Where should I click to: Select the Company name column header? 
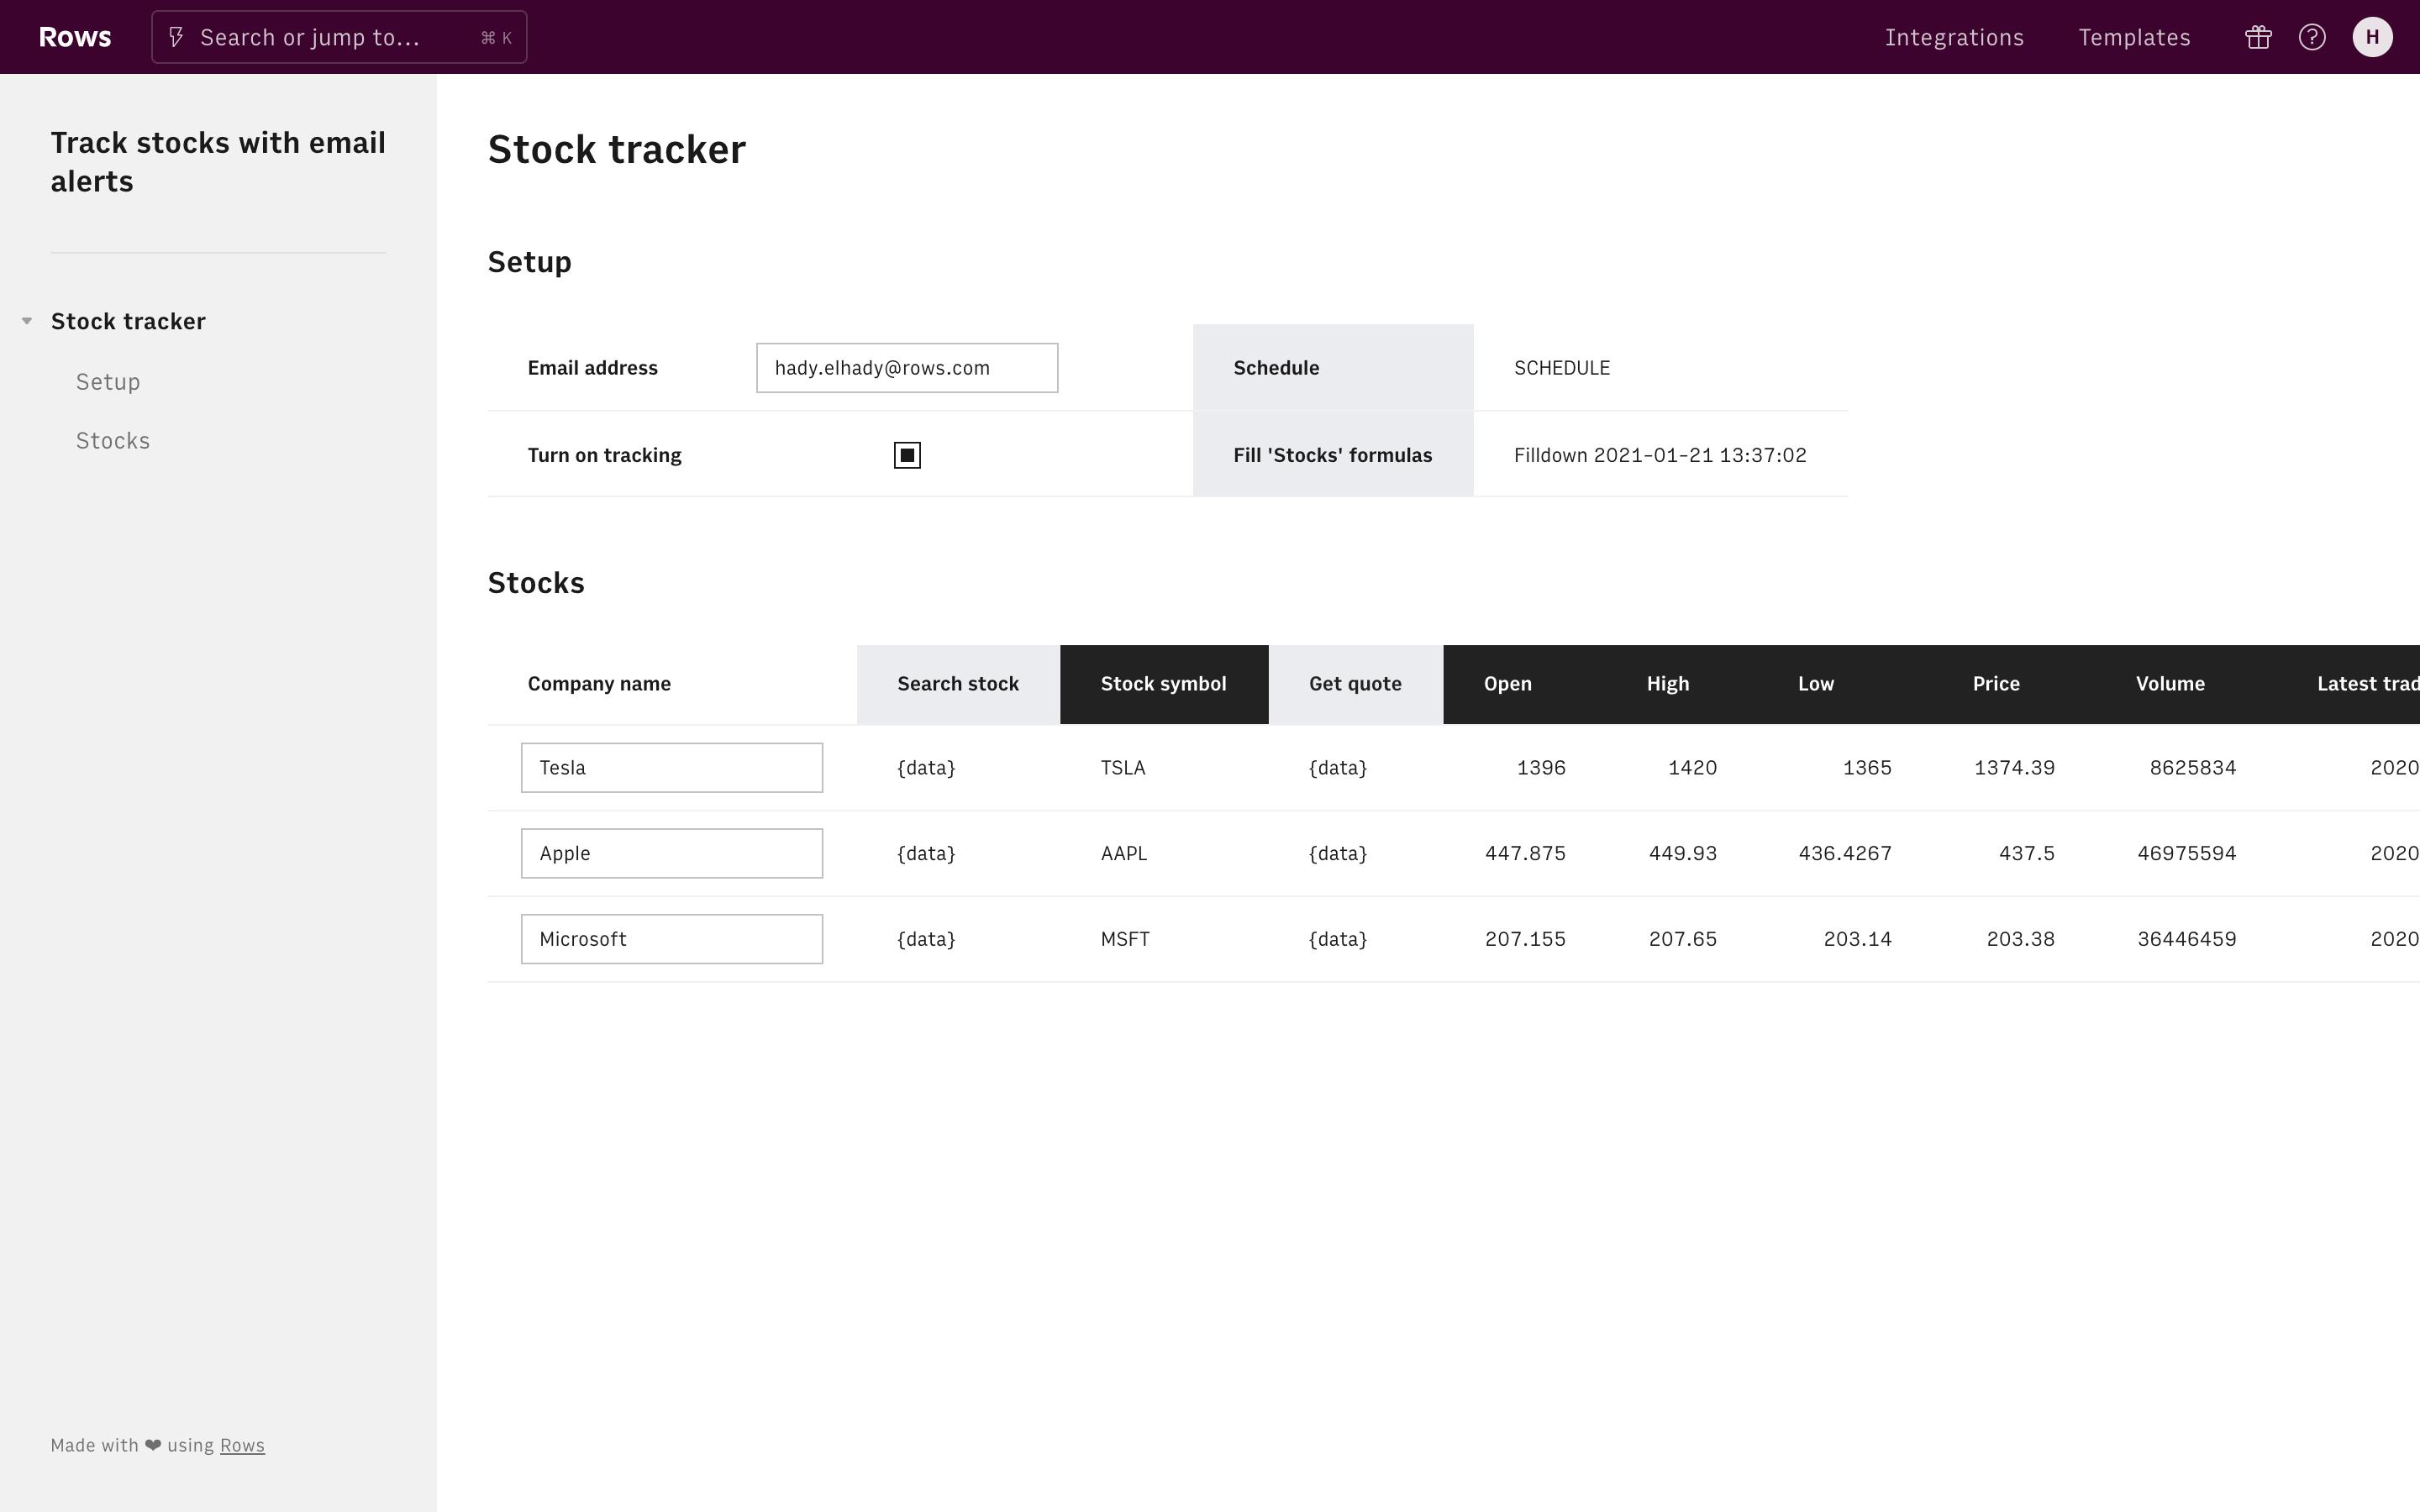point(599,684)
